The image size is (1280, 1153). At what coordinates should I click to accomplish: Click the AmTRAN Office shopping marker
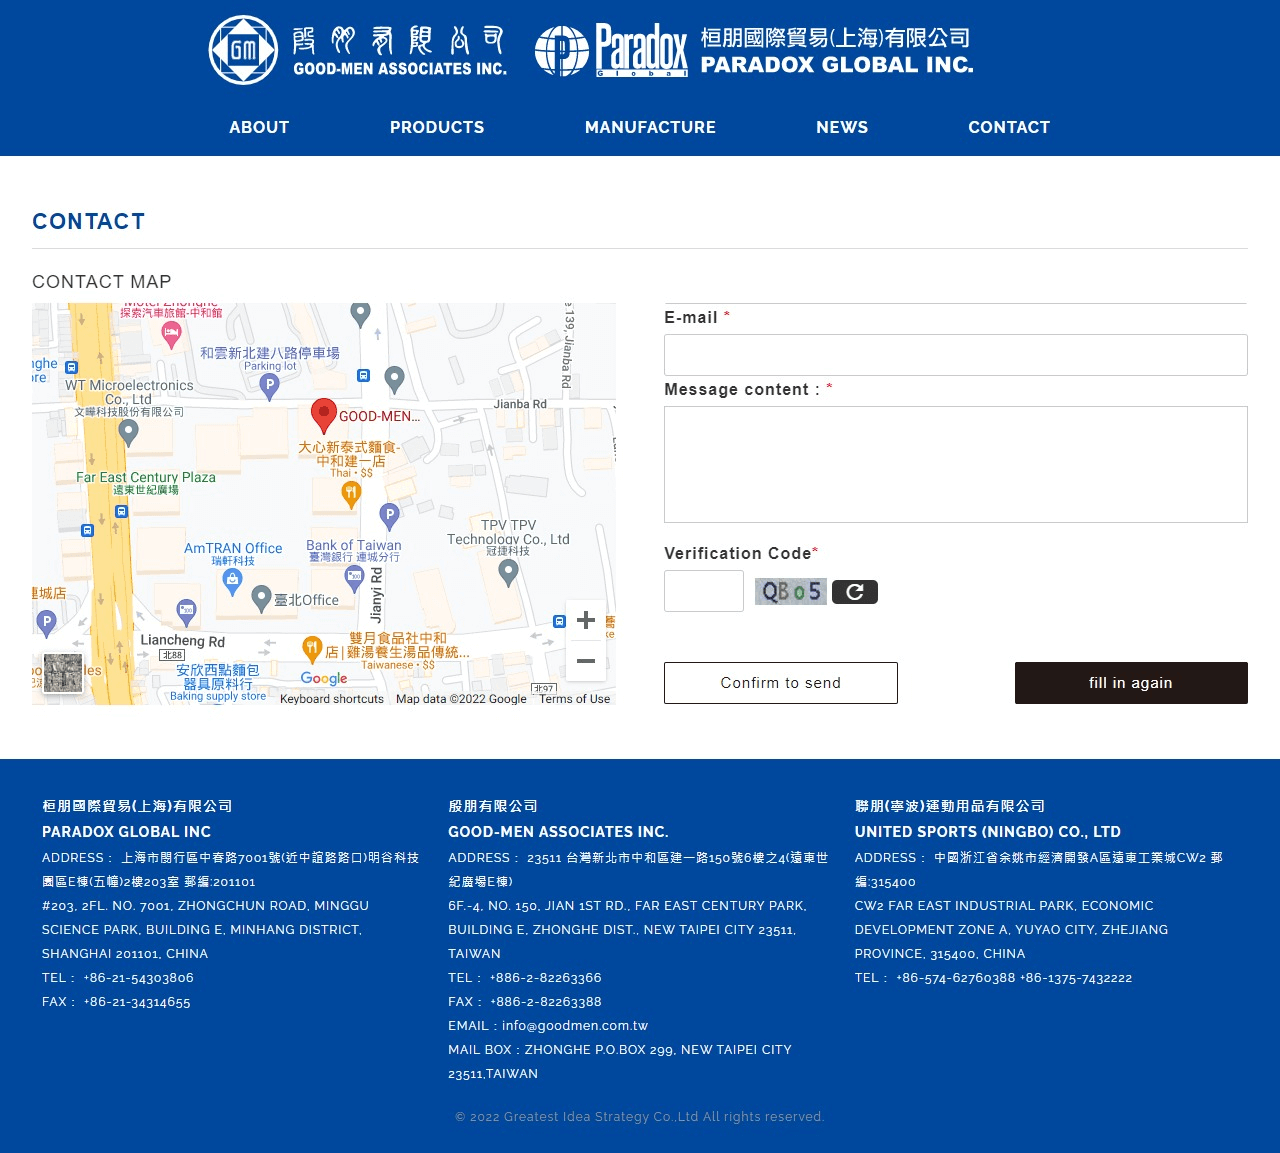point(232,581)
